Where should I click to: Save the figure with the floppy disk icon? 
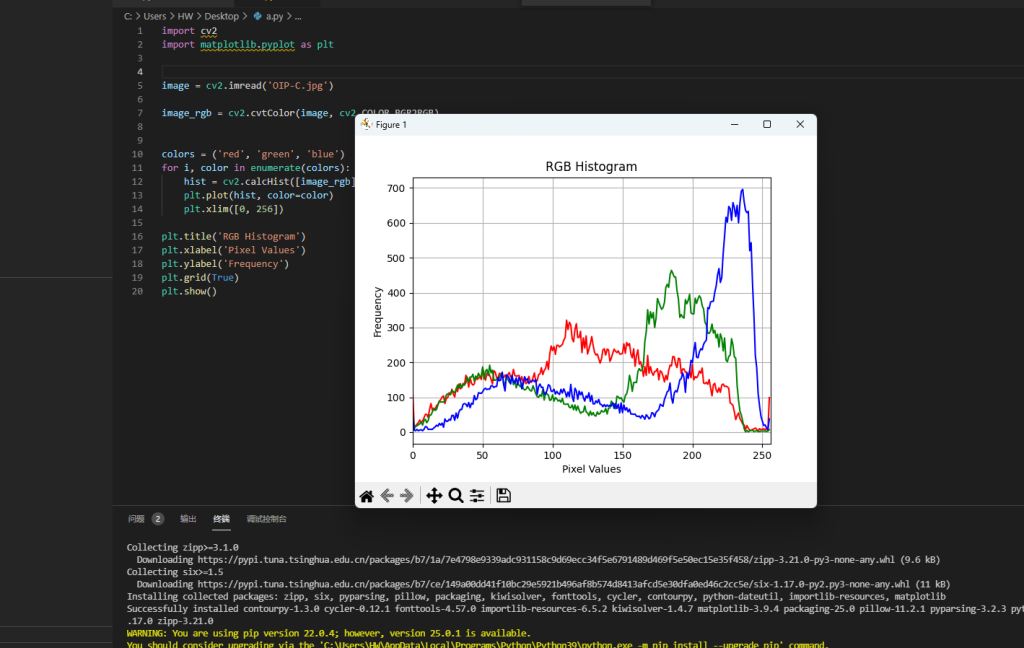(504, 496)
